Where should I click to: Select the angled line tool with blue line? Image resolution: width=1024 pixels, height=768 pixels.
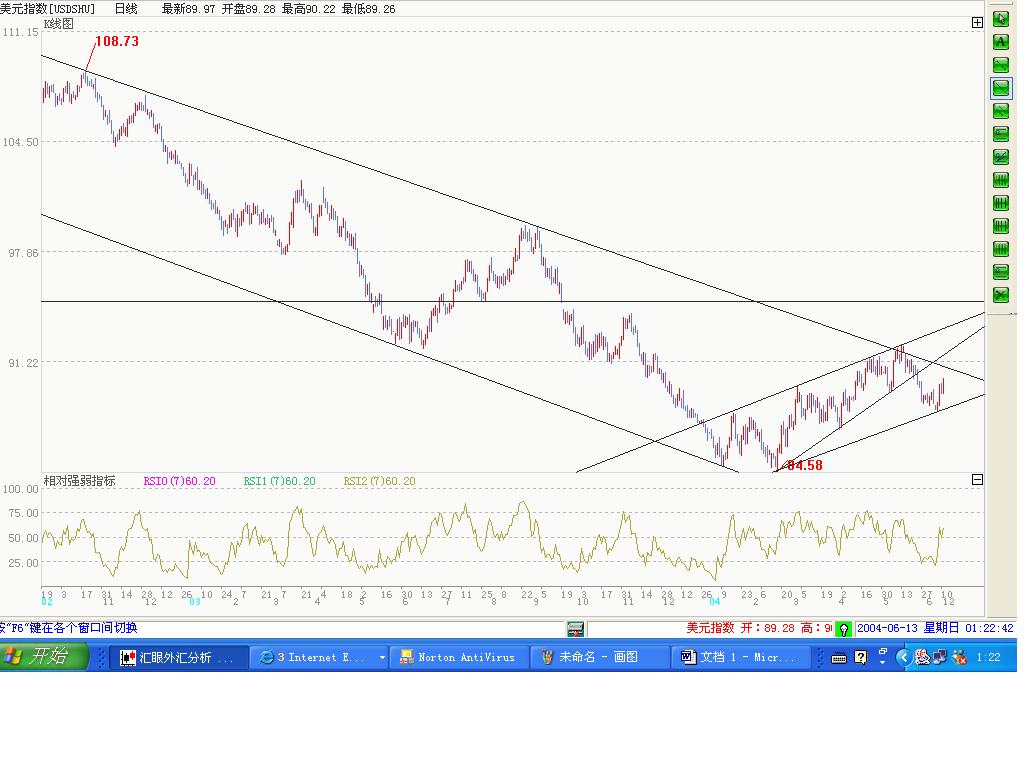coord(1000,157)
